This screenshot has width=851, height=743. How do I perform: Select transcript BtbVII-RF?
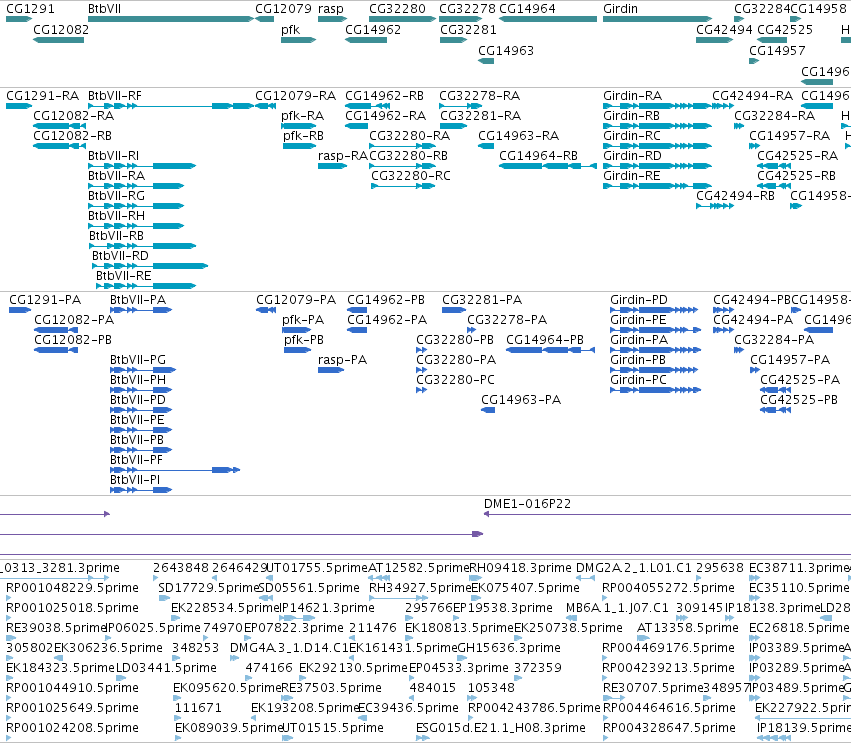pyautogui.click(x=115, y=96)
